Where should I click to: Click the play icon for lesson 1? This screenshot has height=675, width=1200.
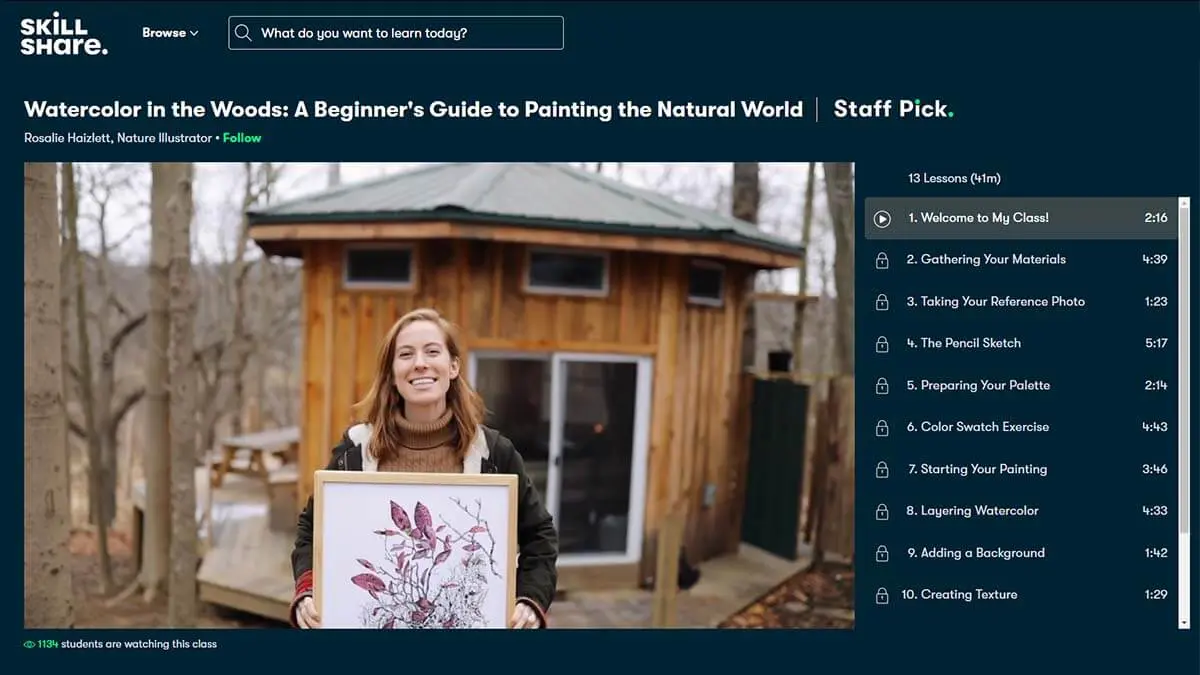coord(882,218)
